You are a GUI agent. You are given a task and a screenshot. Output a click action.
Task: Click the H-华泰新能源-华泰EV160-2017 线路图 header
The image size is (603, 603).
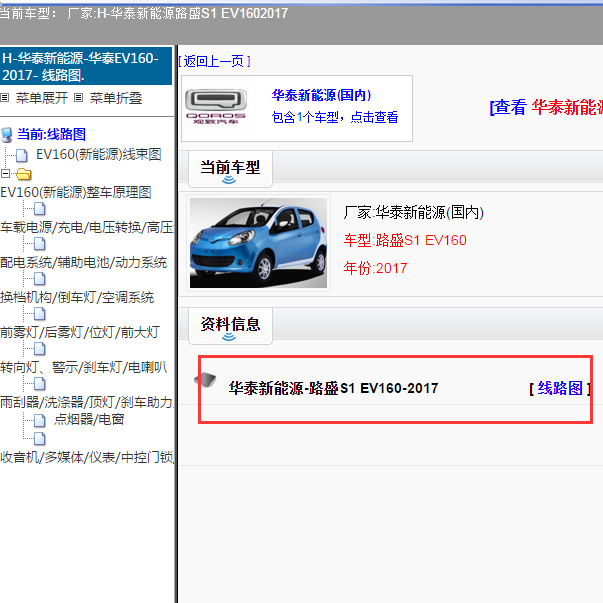[x=86, y=66]
